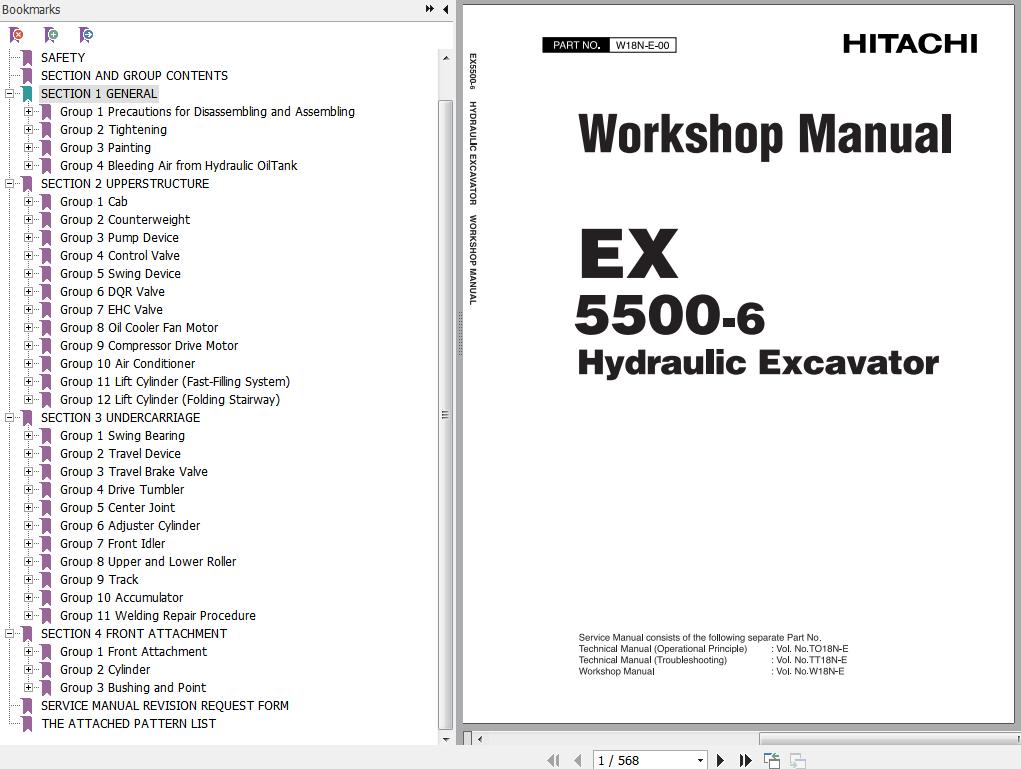Open Group 6 Adjuster Cylinder bookmark
The image size is (1021, 769).
pyautogui.click(x=130, y=525)
